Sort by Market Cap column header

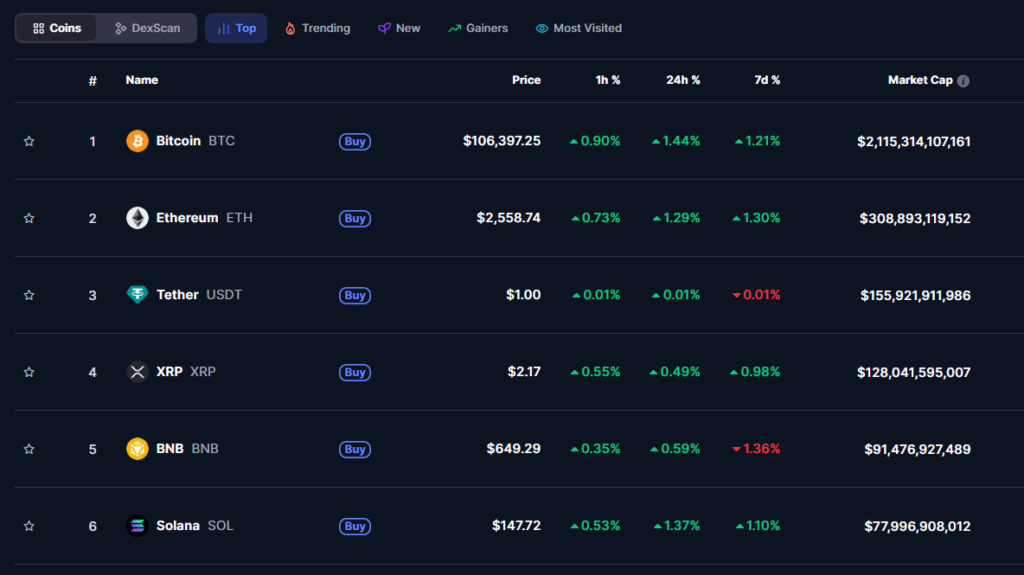[920, 80]
